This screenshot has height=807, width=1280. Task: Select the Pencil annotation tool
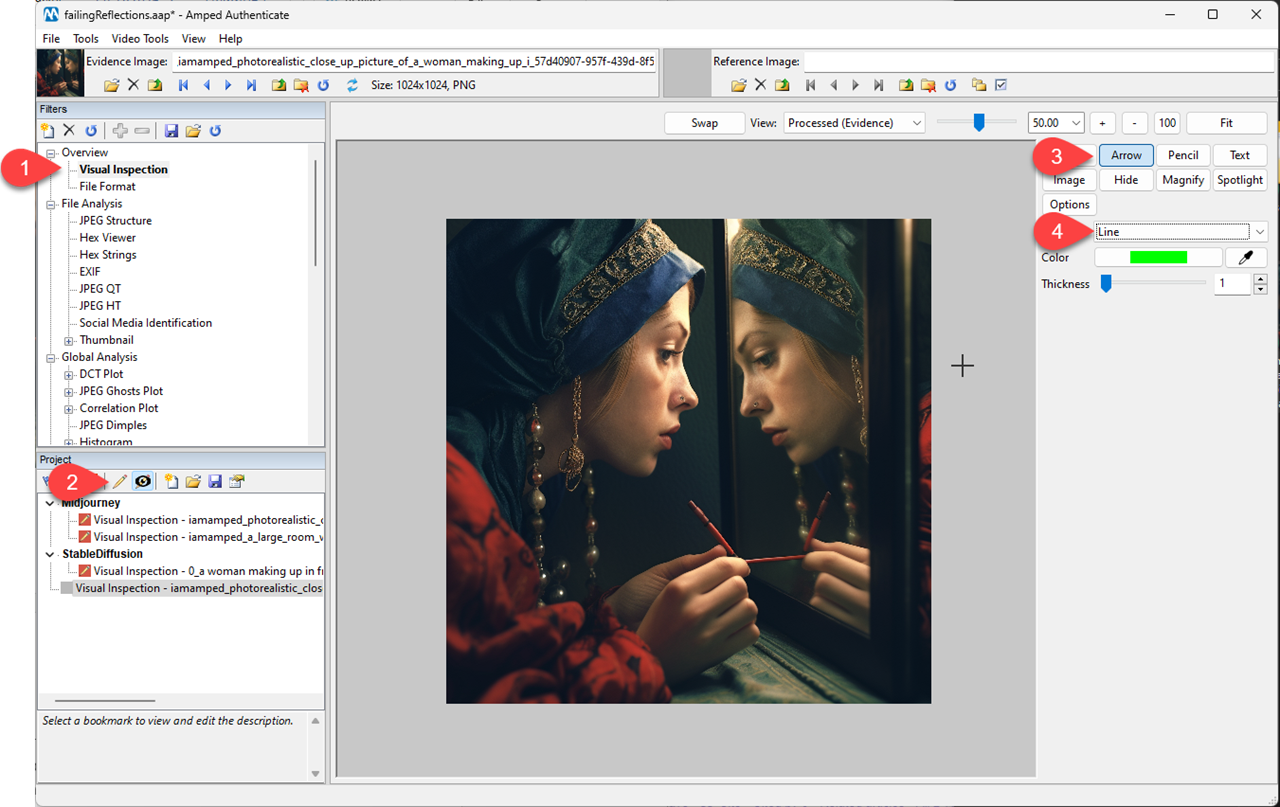1183,155
